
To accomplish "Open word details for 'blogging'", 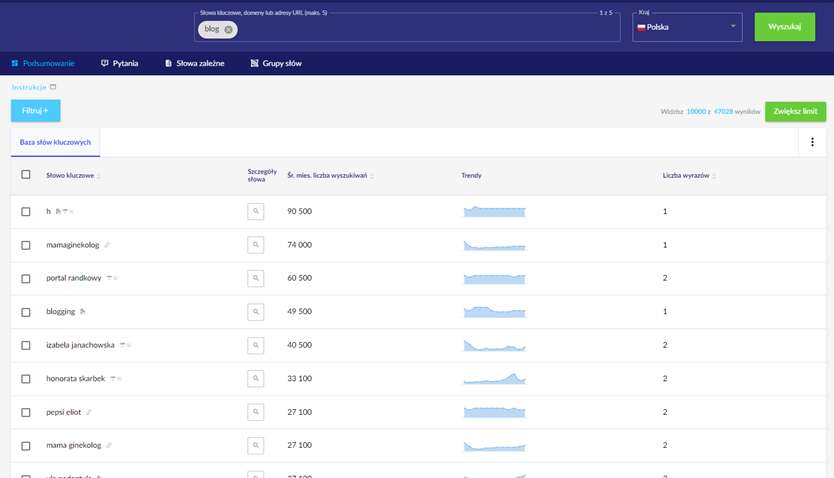I will [x=256, y=312].
